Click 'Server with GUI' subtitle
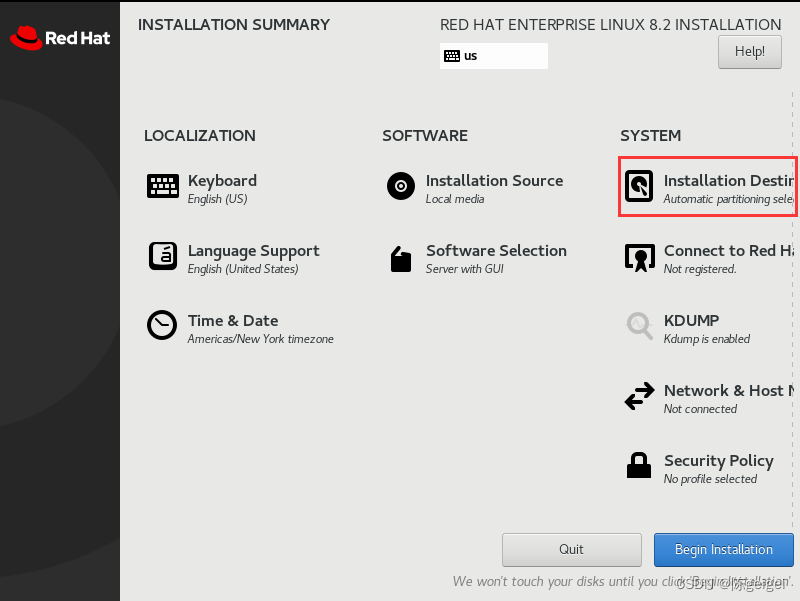This screenshot has width=800, height=601. point(465,269)
